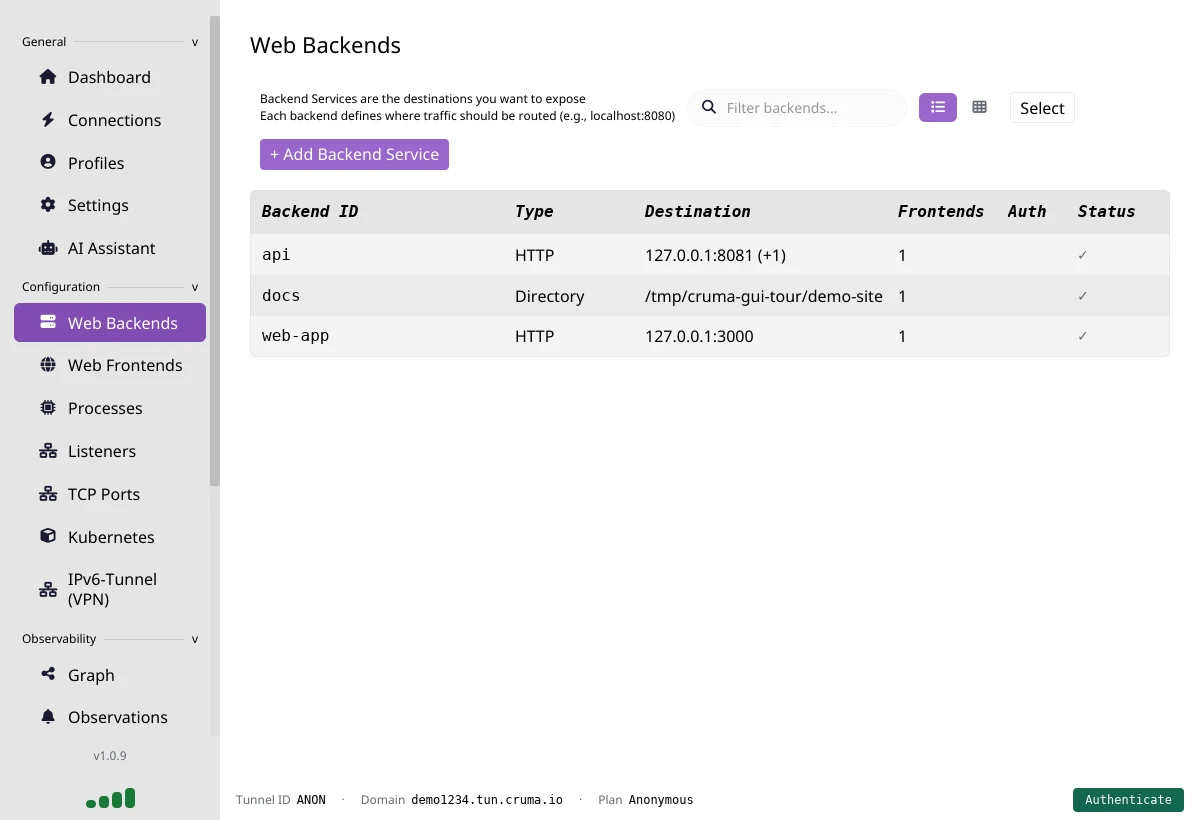Collapse the Observability sidebar section

click(195, 639)
